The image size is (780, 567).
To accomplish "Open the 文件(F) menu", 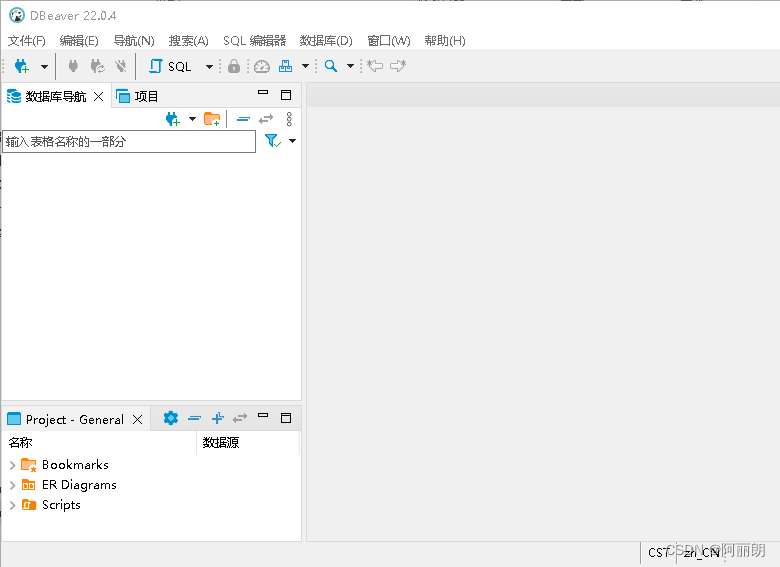I will pyautogui.click(x=27, y=41).
